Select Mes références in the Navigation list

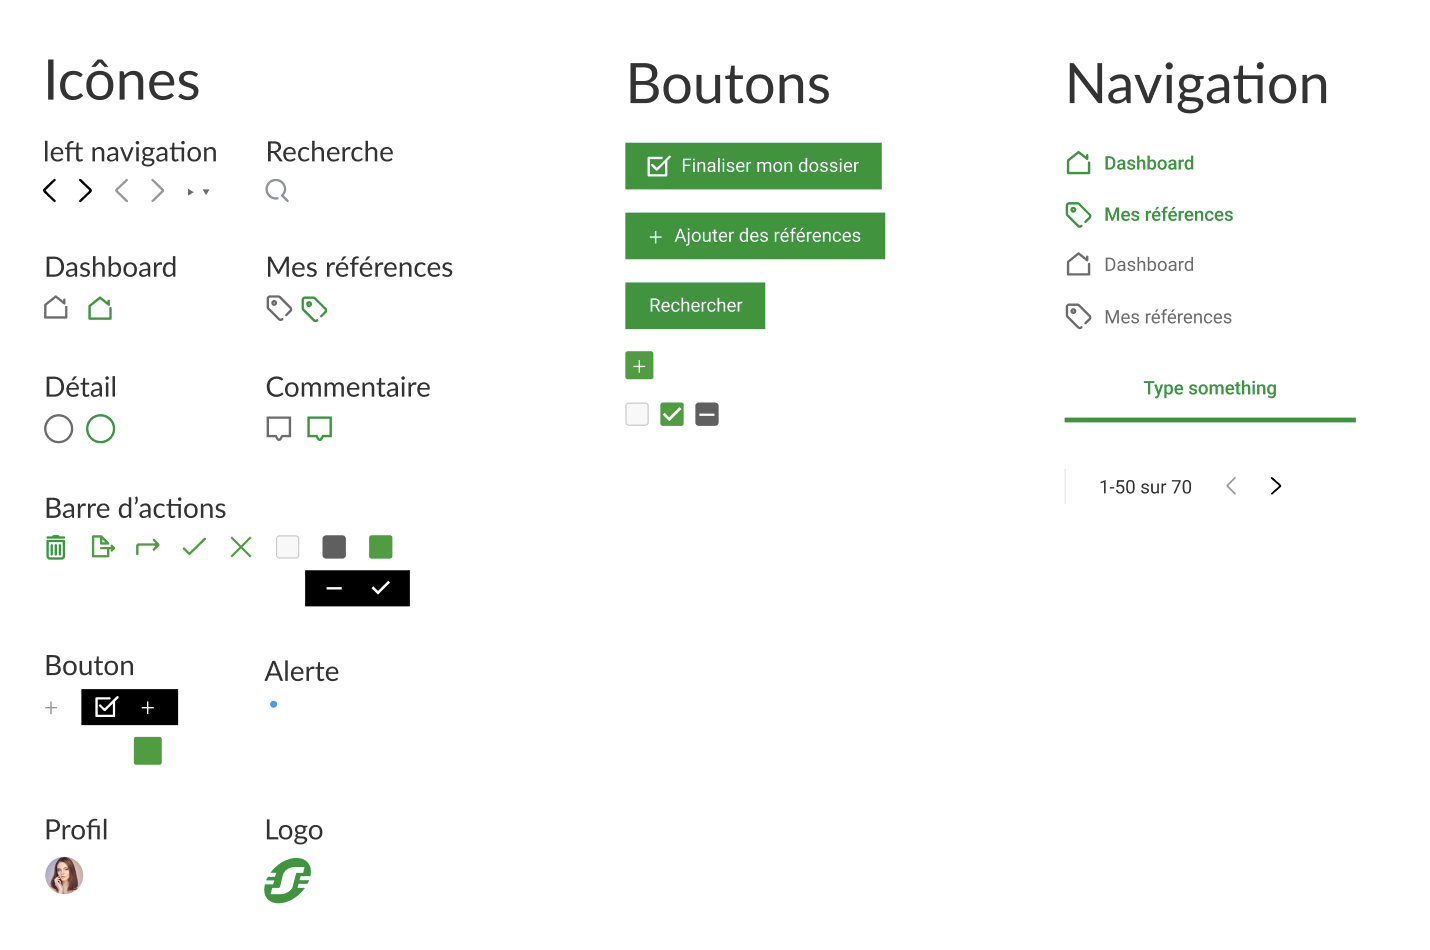1168,214
